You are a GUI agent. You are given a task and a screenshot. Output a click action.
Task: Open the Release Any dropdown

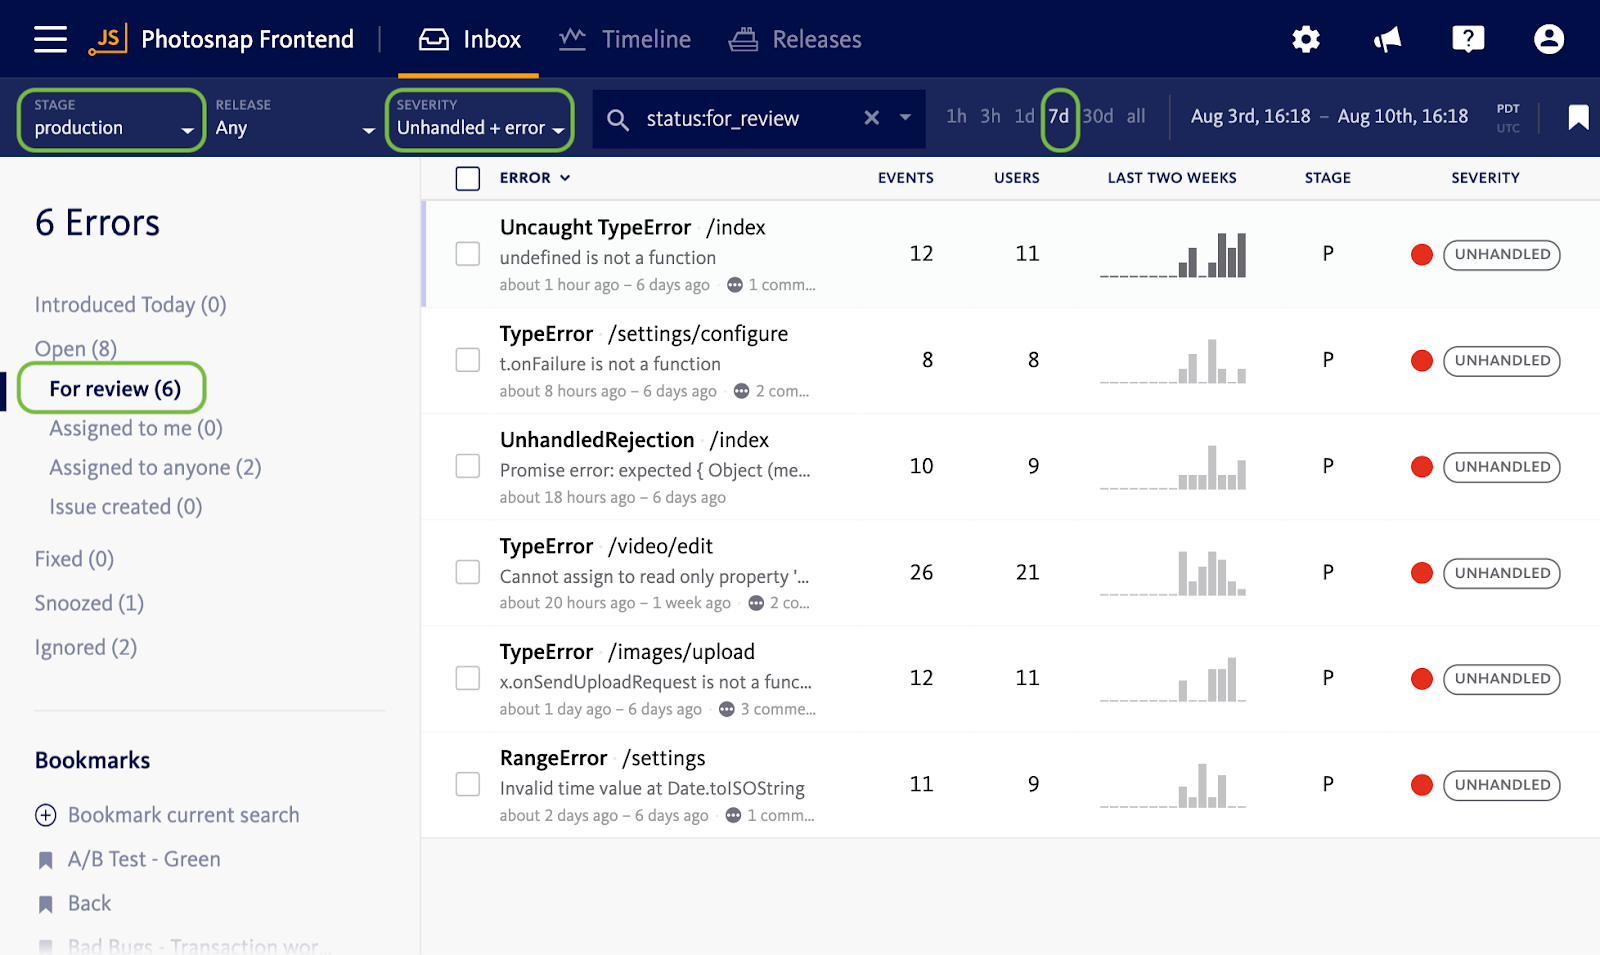294,119
